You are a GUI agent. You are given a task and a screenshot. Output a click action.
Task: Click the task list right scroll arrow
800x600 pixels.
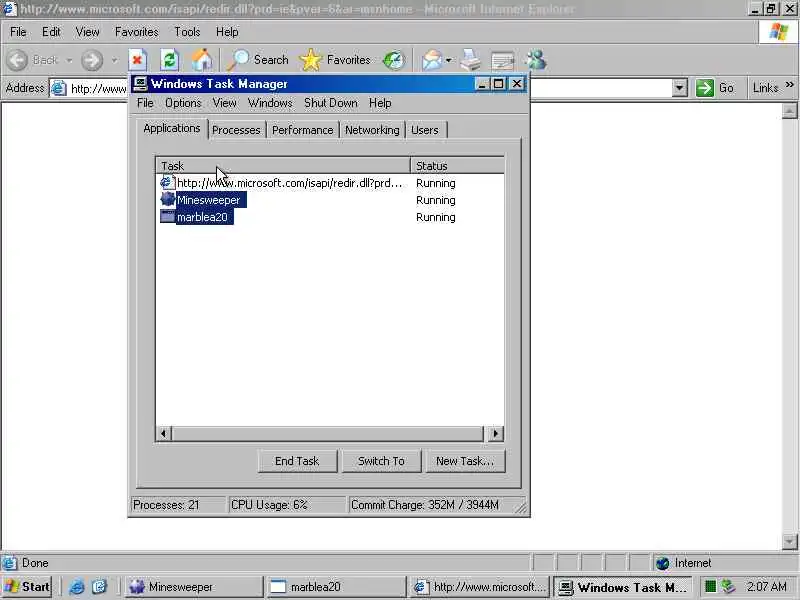coord(495,434)
